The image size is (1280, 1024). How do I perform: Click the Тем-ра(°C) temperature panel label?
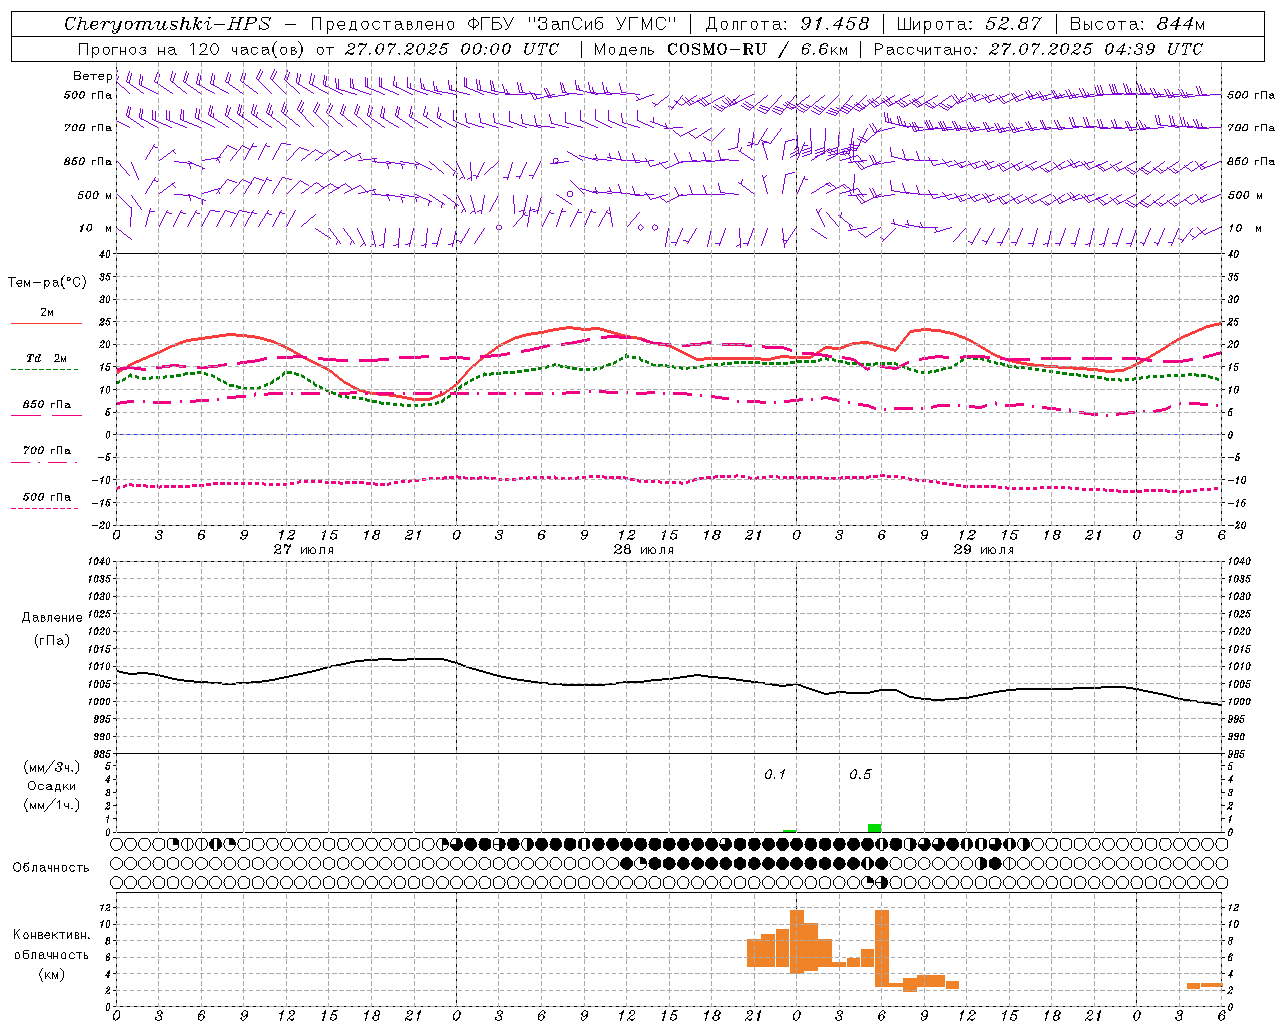point(47,283)
